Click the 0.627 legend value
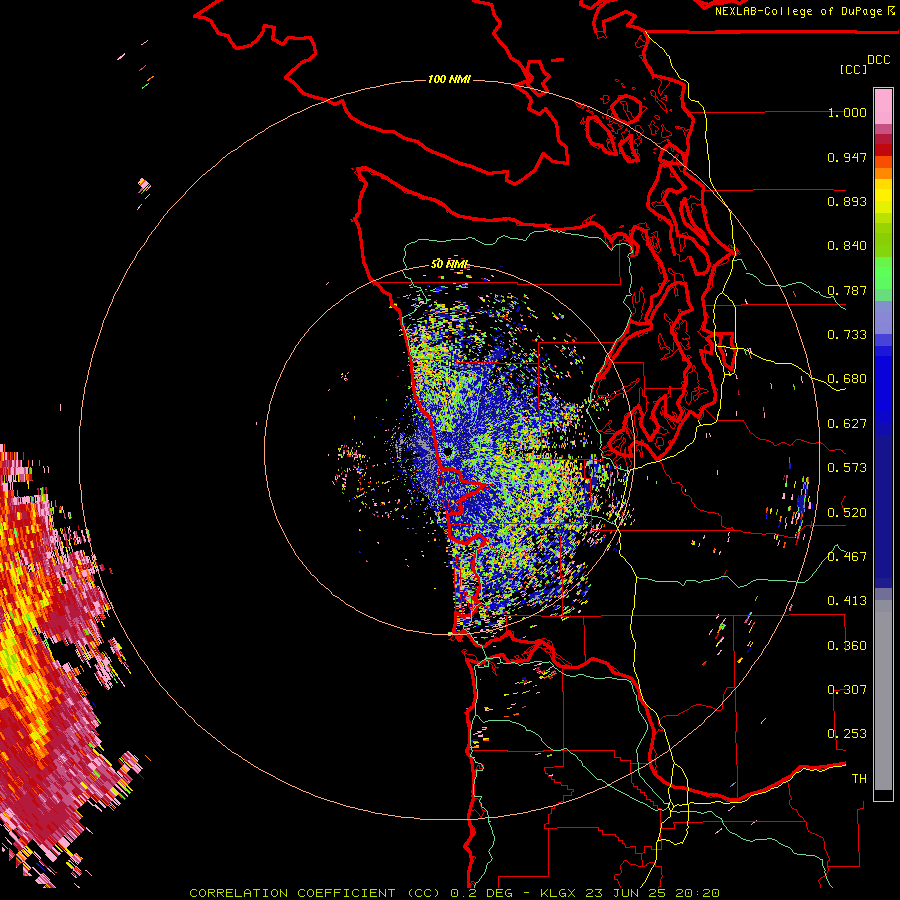 pos(847,424)
